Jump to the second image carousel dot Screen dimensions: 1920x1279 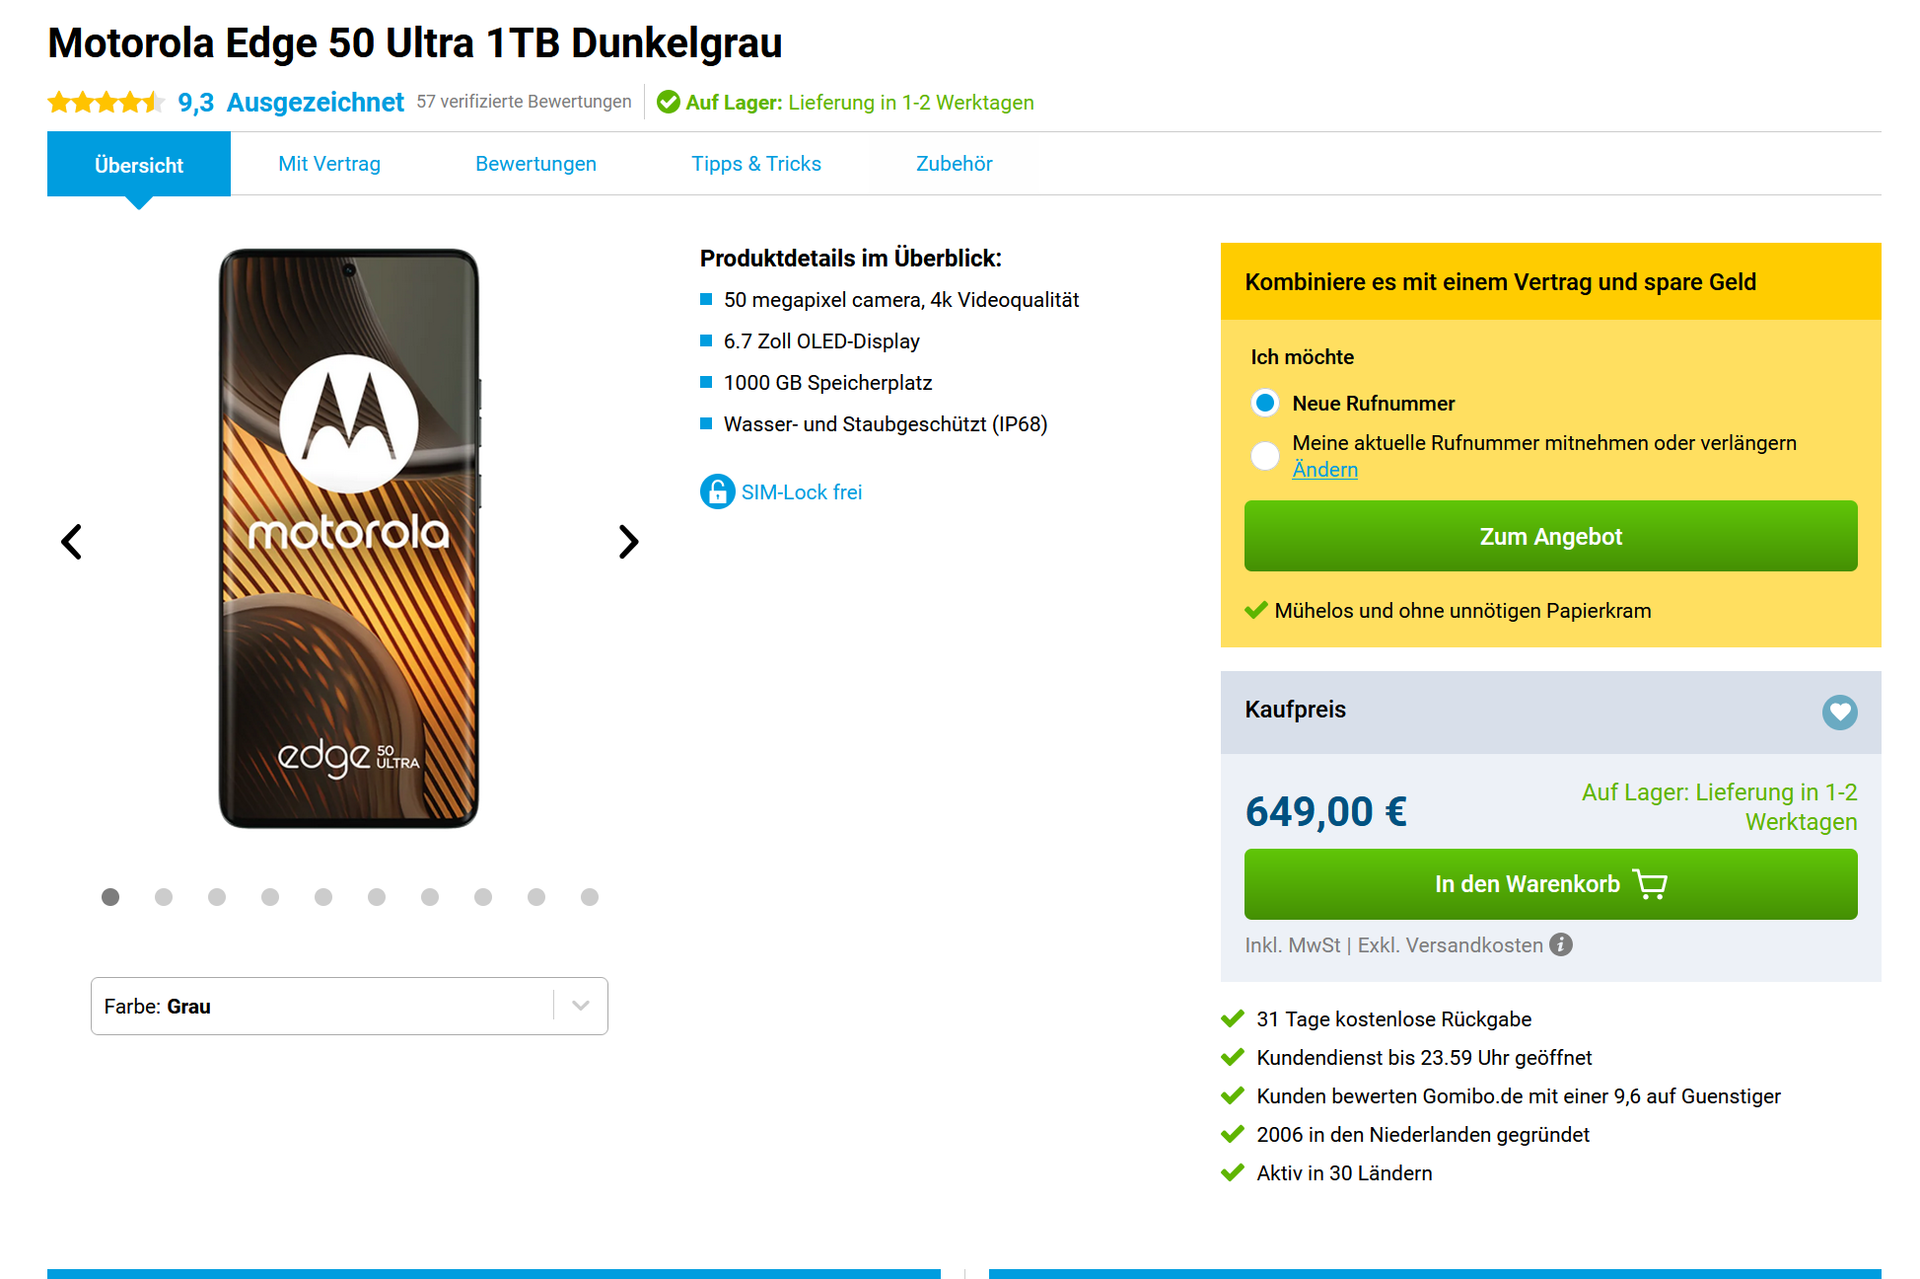(164, 897)
